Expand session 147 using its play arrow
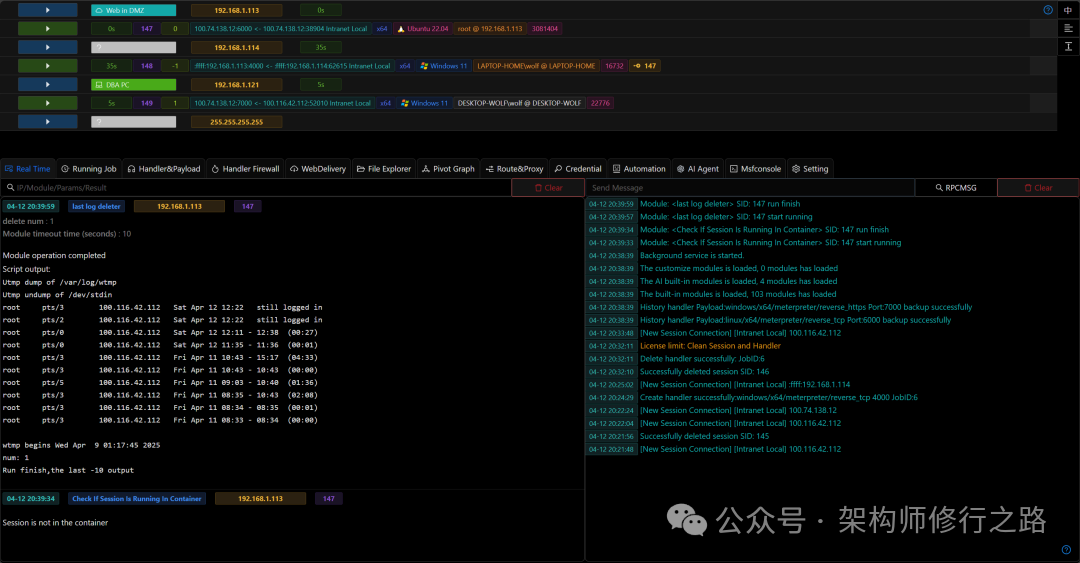The image size is (1080, 563). pos(47,29)
